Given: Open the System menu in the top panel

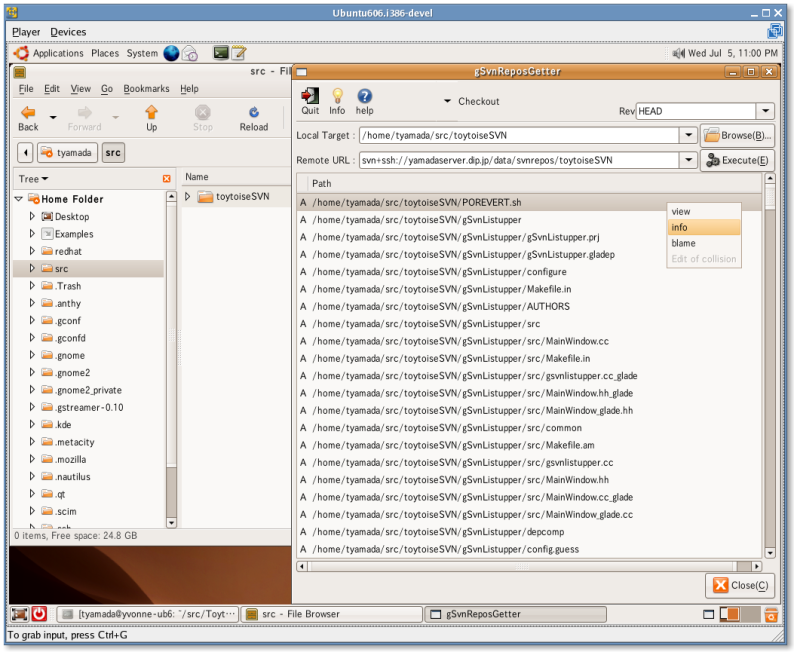Looking at the screenshot, I should [142, 53].
